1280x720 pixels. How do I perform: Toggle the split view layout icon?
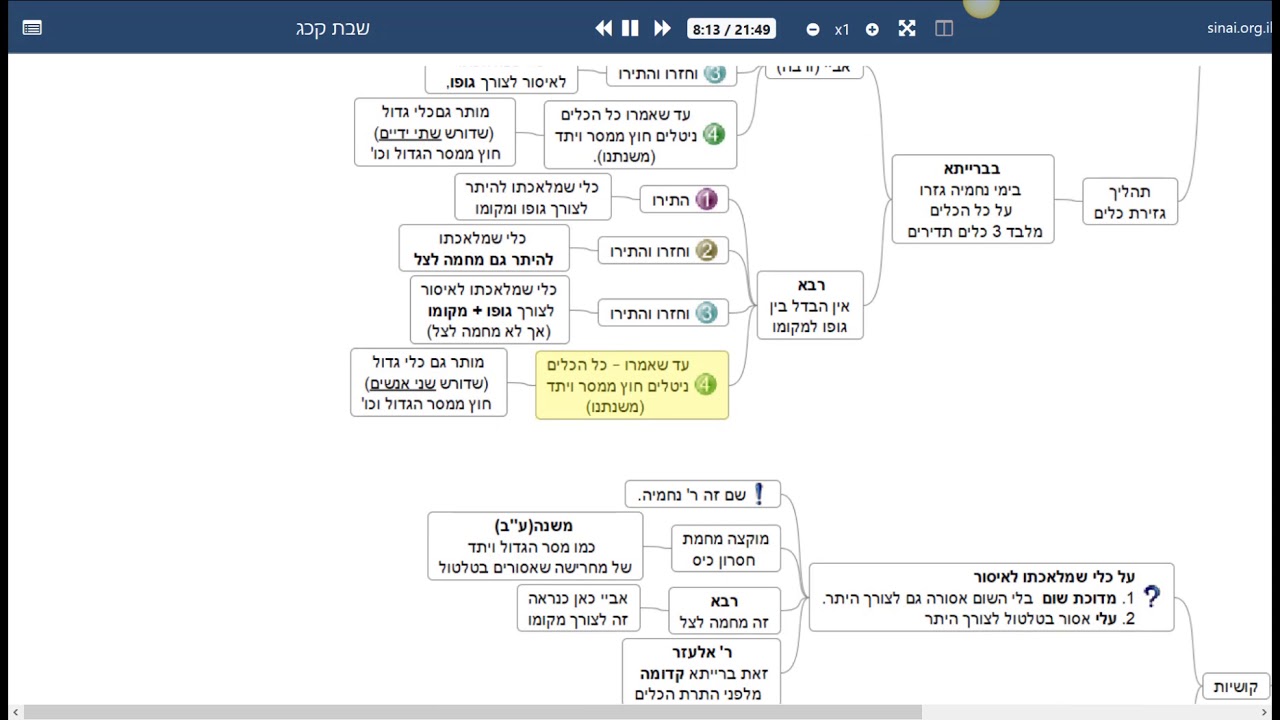944,29
